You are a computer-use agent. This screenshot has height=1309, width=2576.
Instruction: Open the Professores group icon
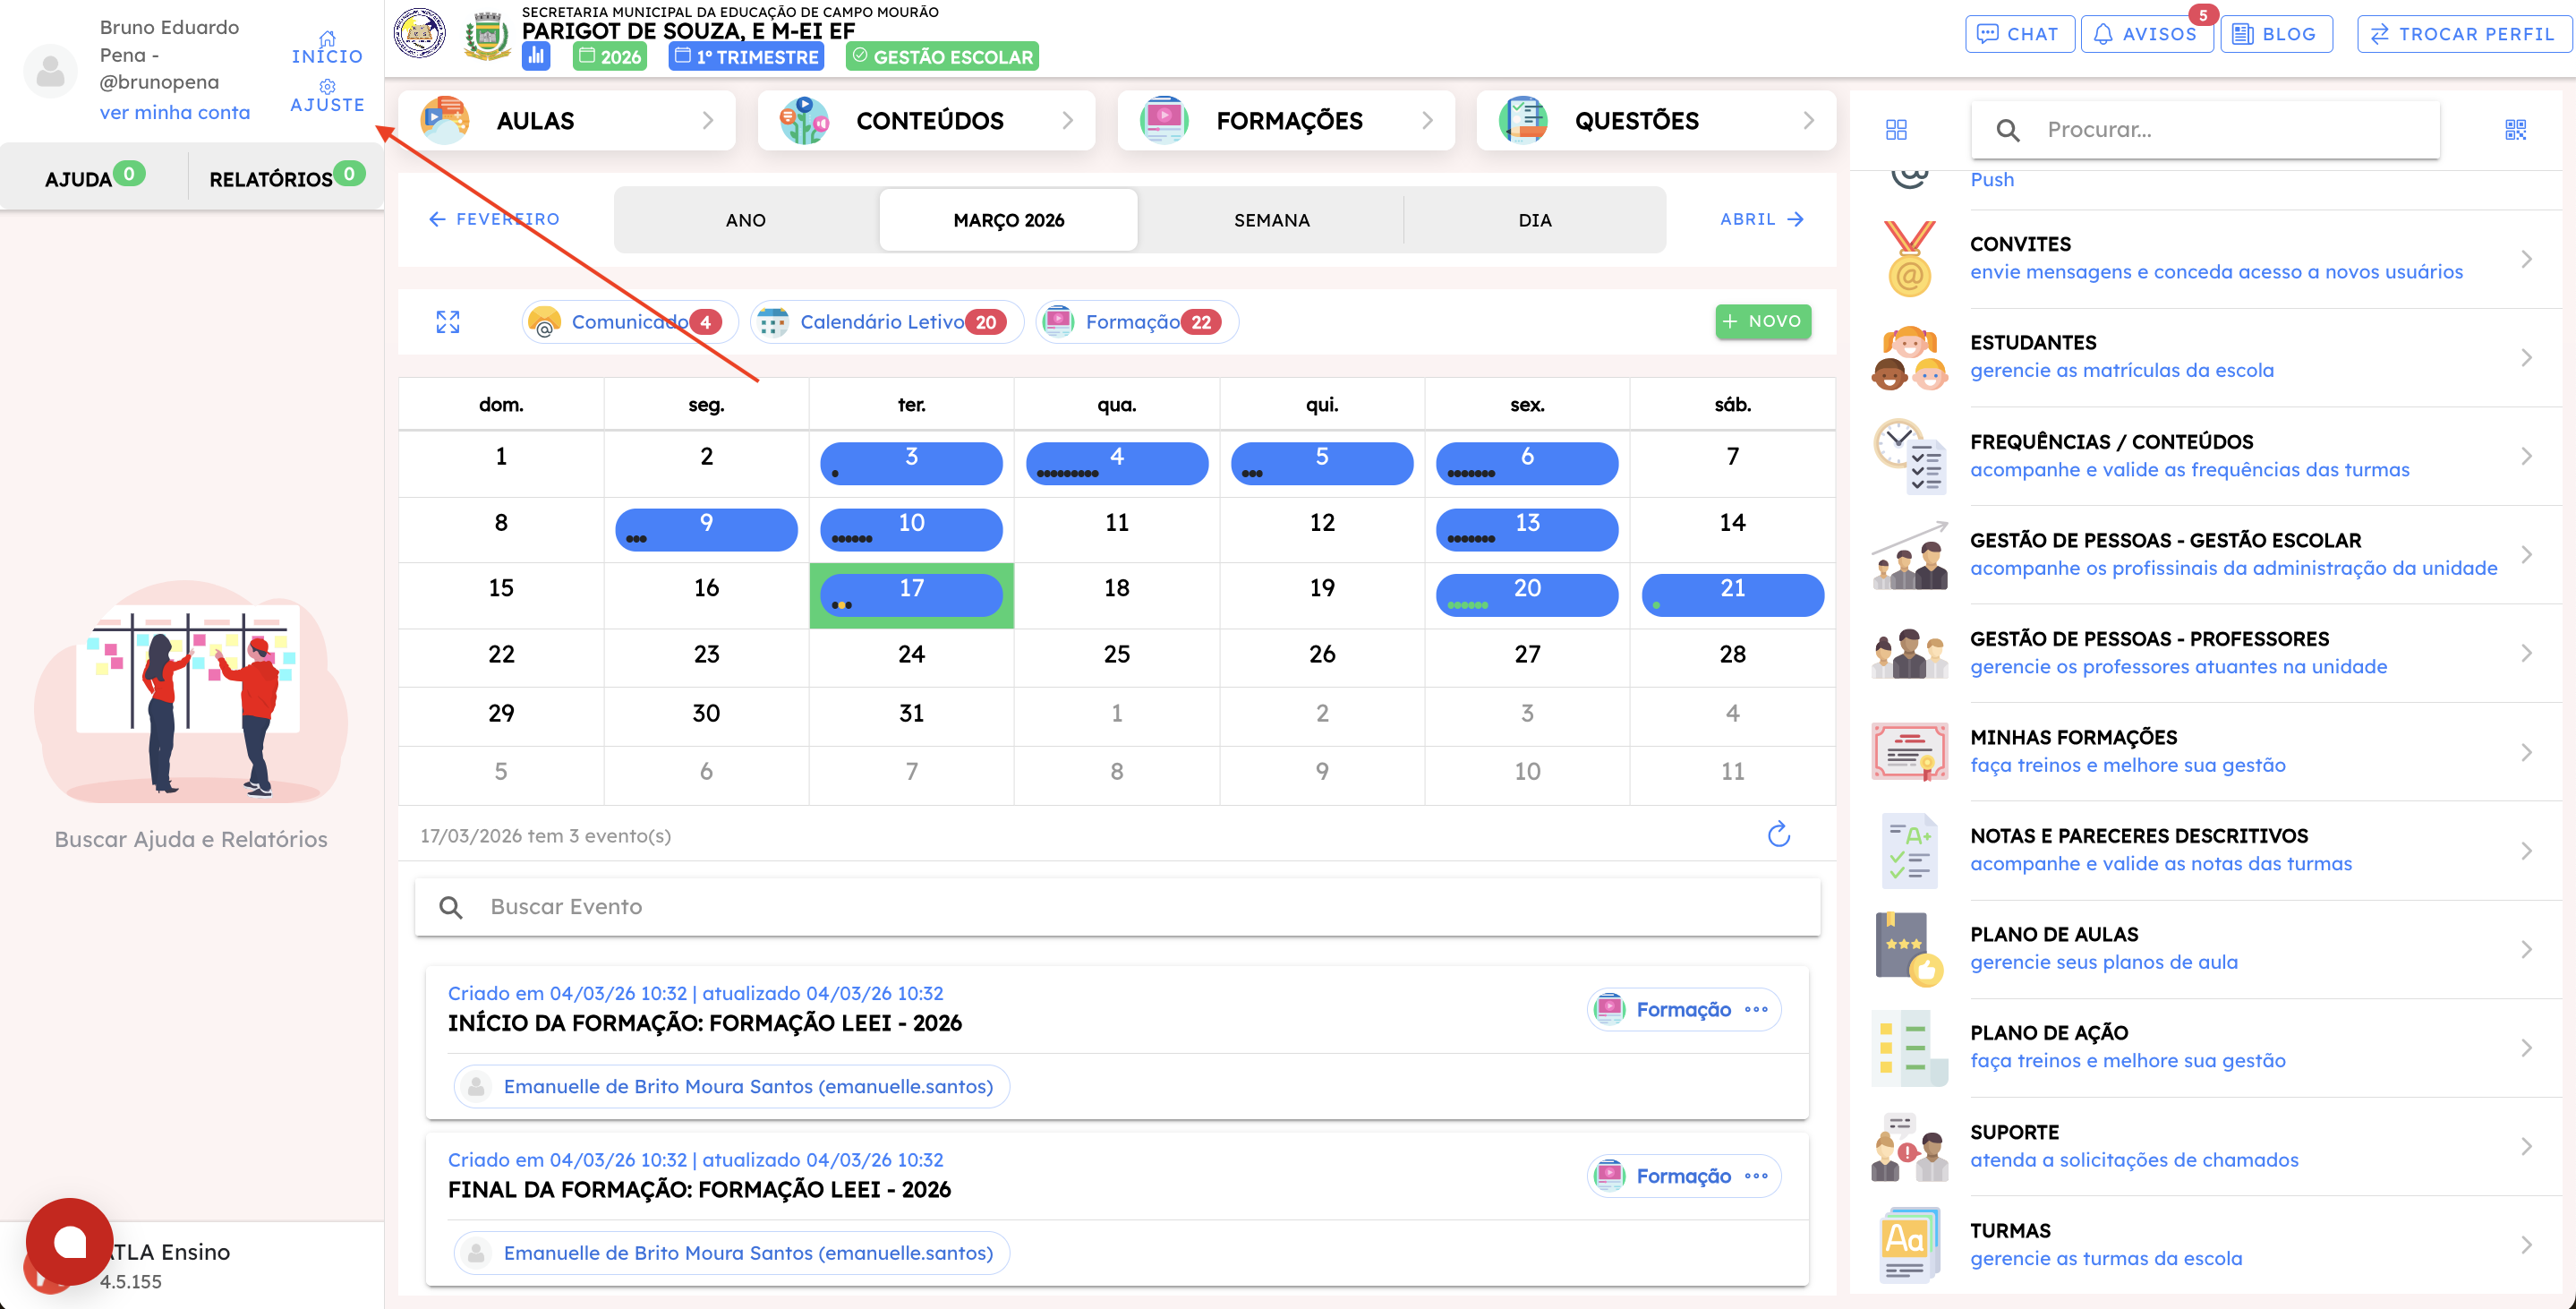click(x=1909, y=653)
